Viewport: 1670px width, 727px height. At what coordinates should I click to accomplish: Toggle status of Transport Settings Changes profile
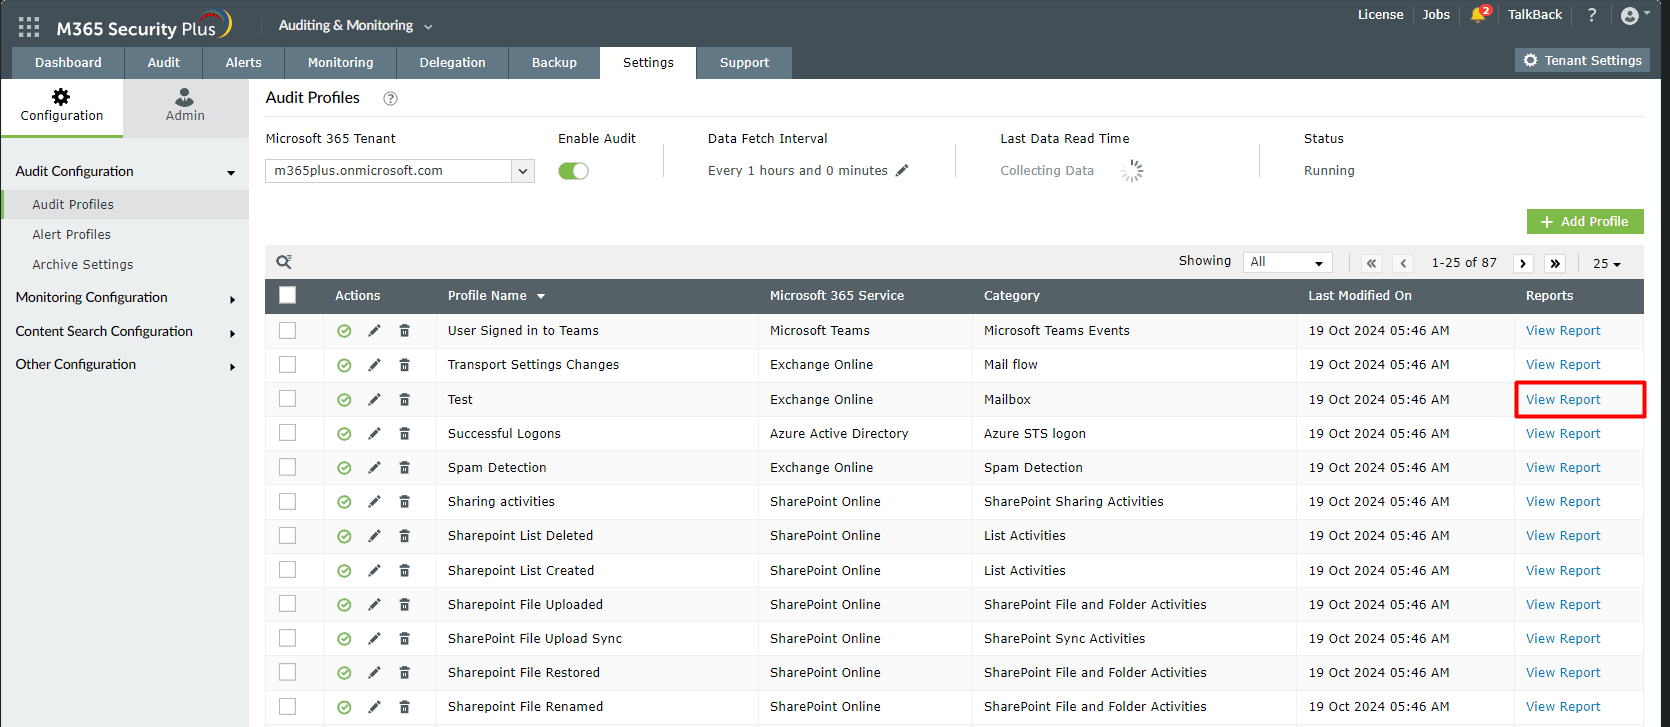[344, 365]
